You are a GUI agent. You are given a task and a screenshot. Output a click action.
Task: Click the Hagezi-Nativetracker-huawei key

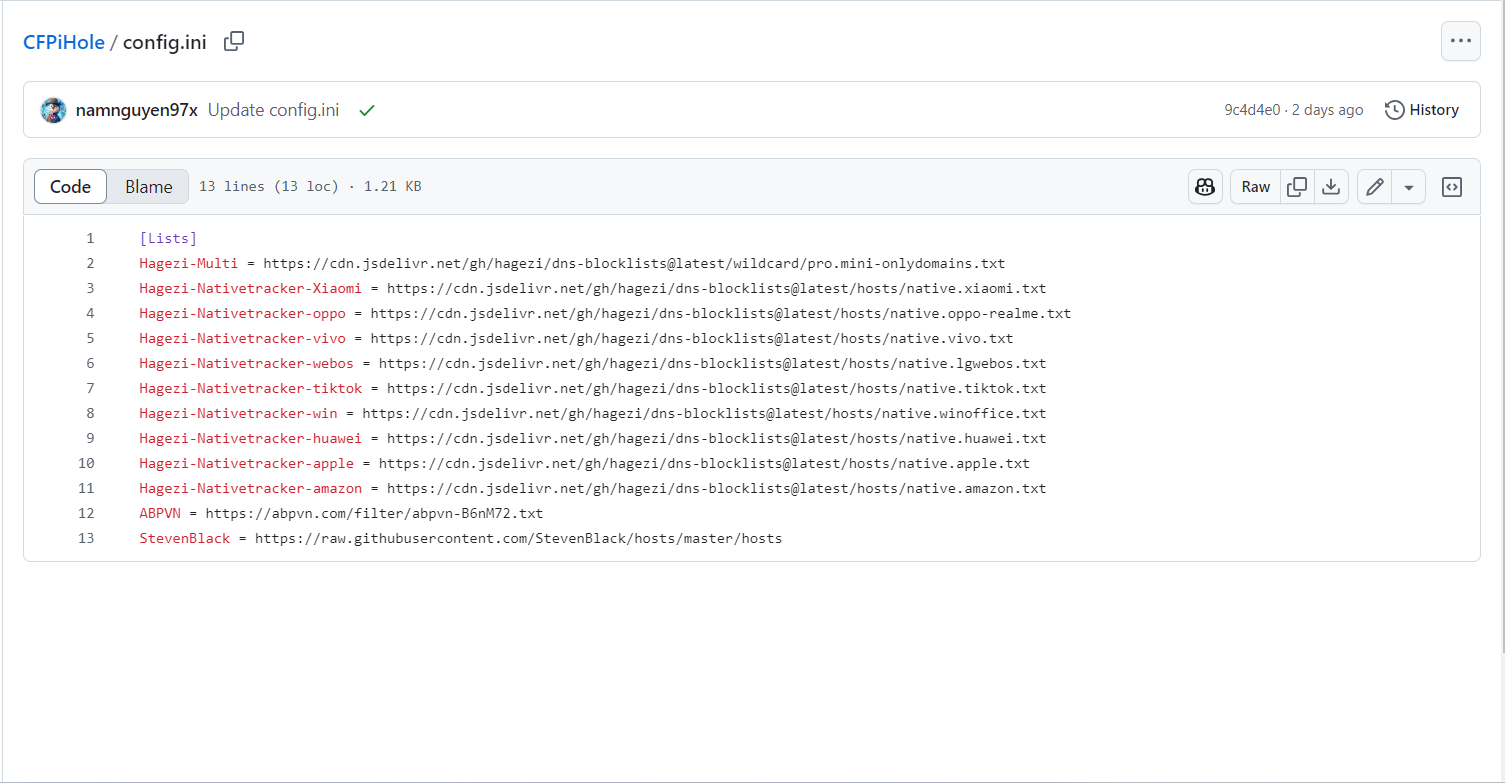tap(251, 438)
